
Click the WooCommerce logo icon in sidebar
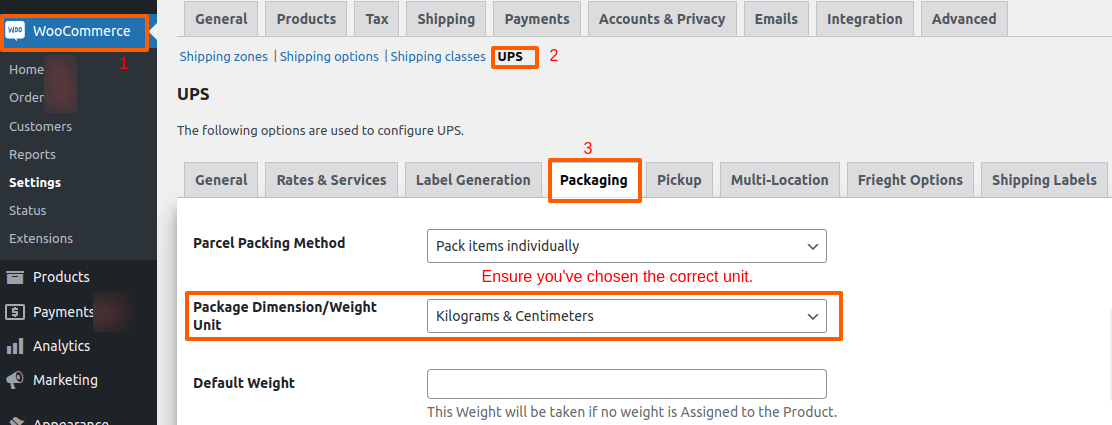(x=16, y=31)
